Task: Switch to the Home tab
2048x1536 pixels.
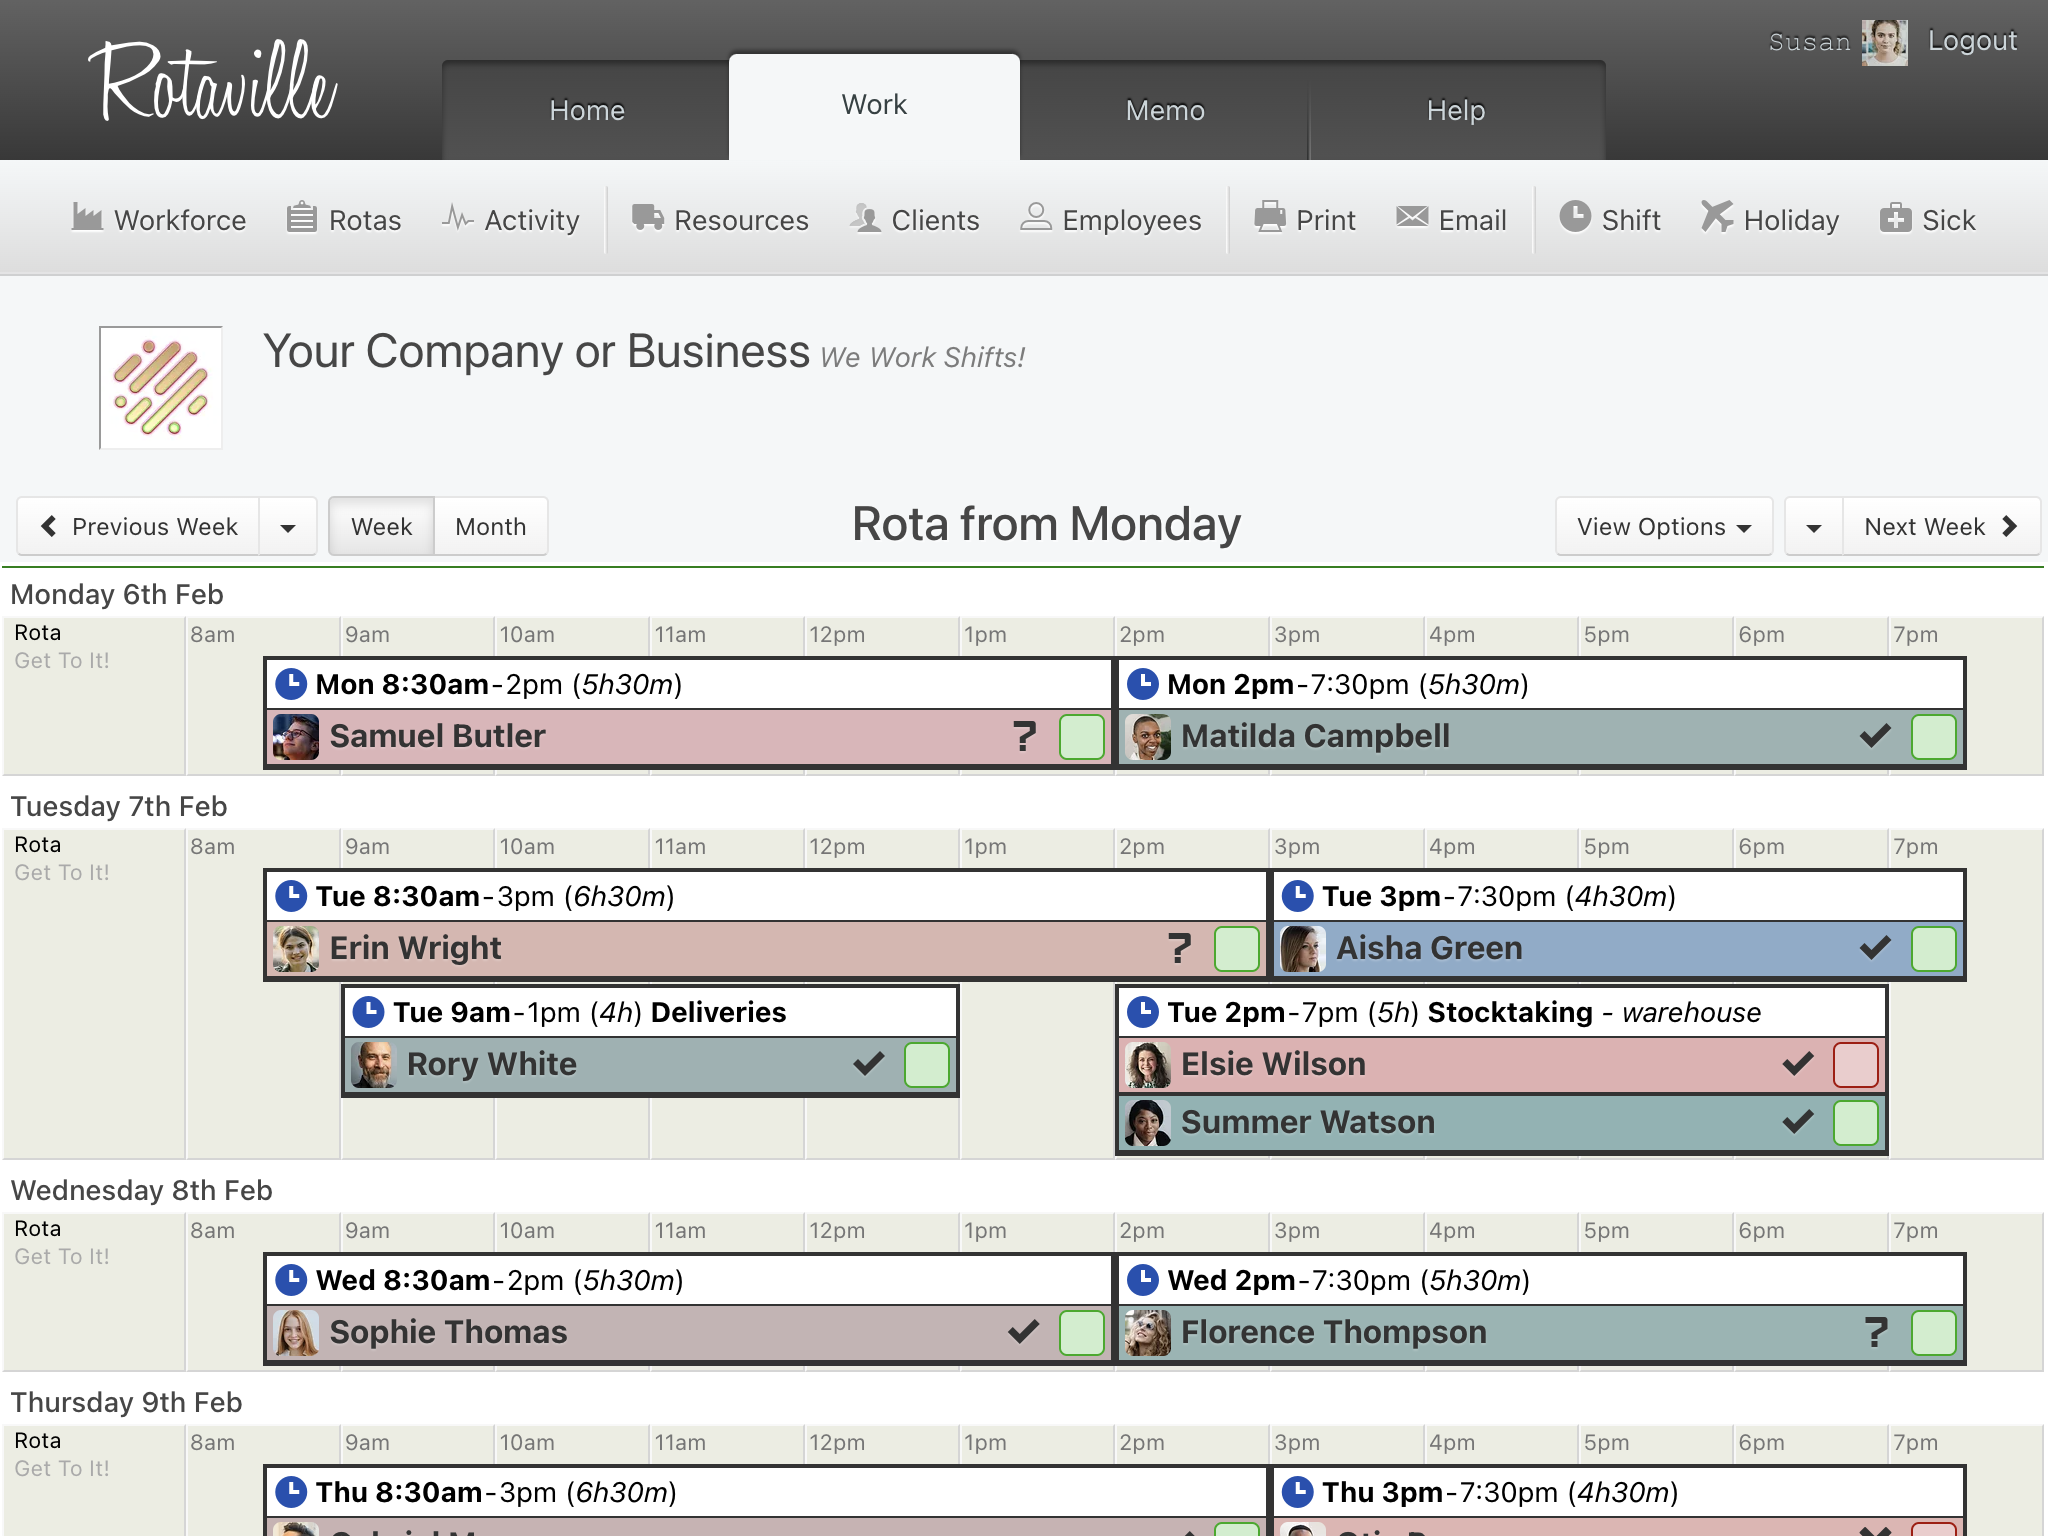Action: pyautogui.click(x=587, y=110)
